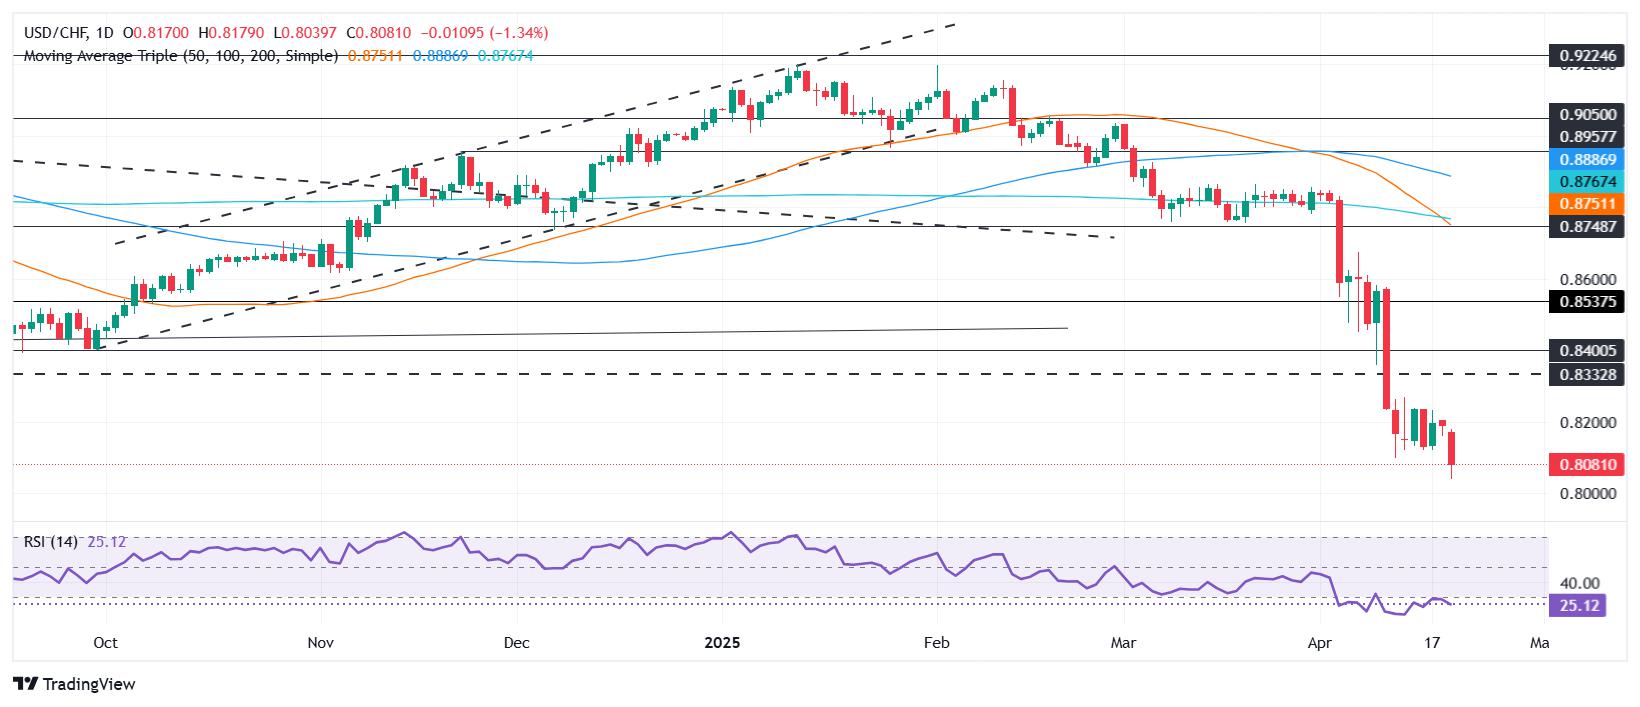Open the RSI (14) indicator legend
The image size is (1640, 707).
coord(51,542)
